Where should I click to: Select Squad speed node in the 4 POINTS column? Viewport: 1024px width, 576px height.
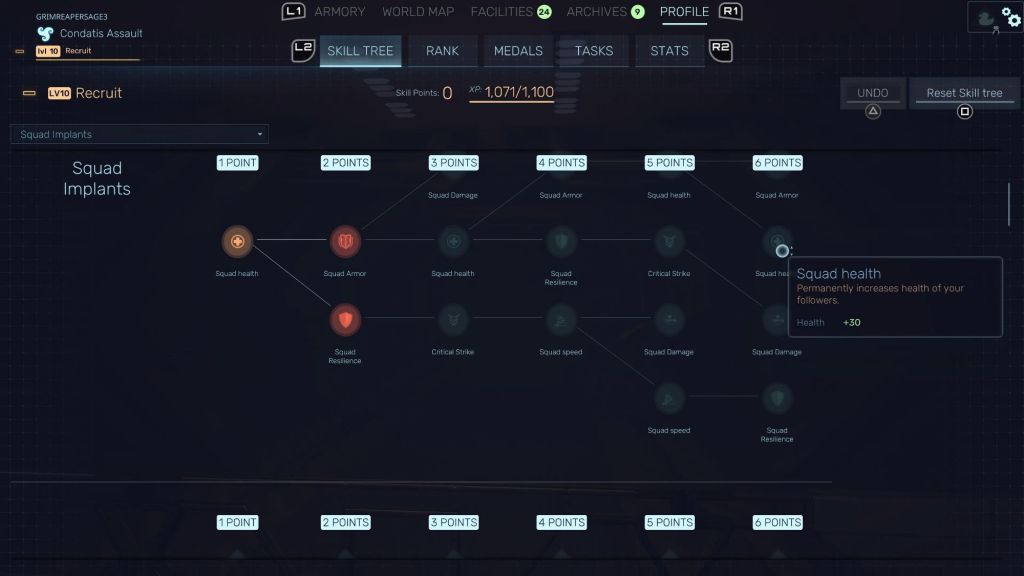coord(560,319)
